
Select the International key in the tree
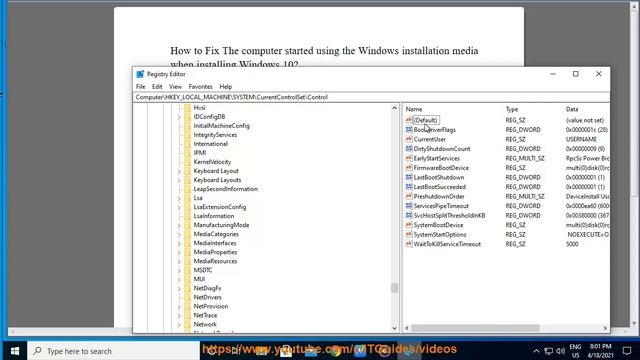[211, 144]
